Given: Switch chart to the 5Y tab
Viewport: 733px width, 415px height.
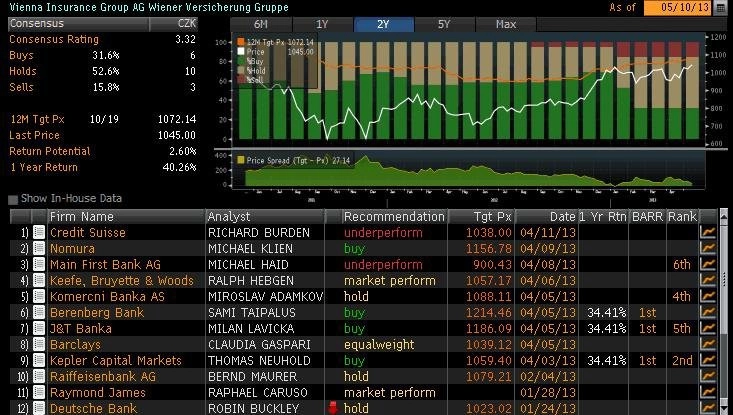Looking at the screenshot, I should click(x=444, y=24).
